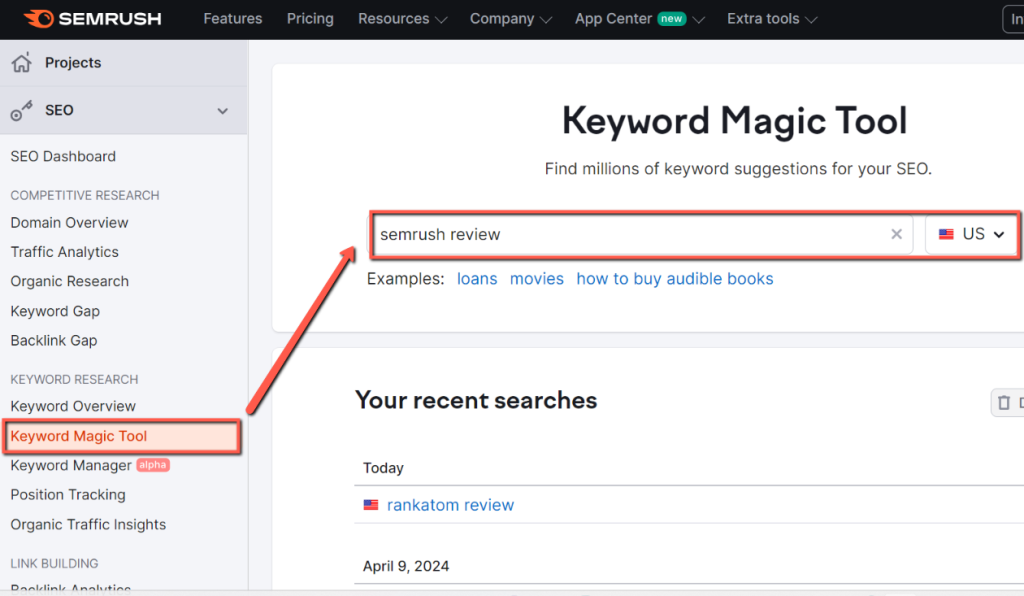Screen dimensions: 1024x596
Task: Click the loans example link
Action: pyautogui.click(x=477, y=279)
